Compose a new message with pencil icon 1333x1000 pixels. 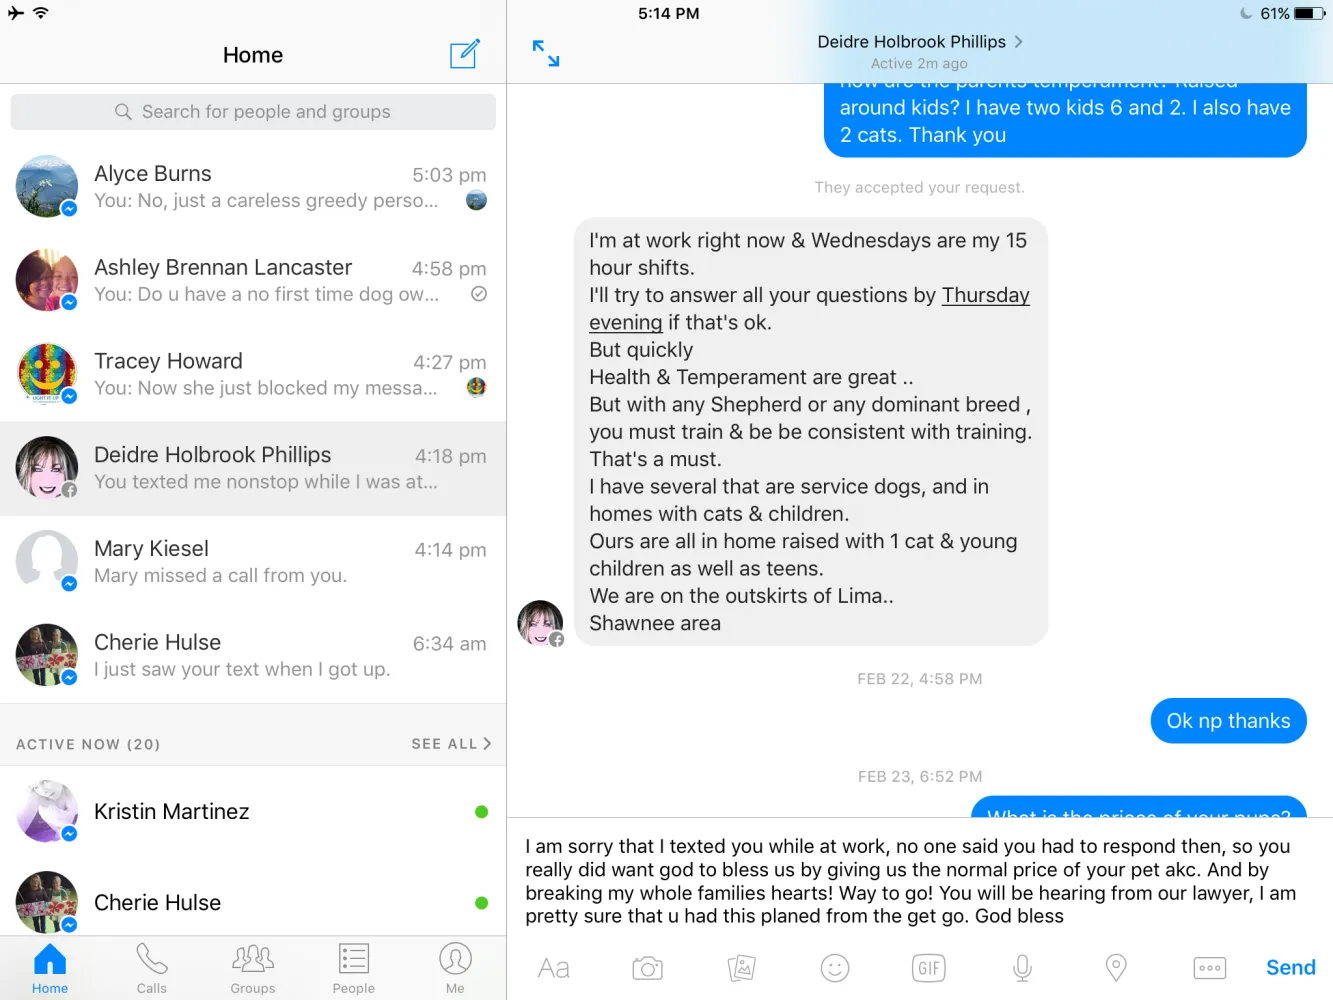(x=465, y=54)
